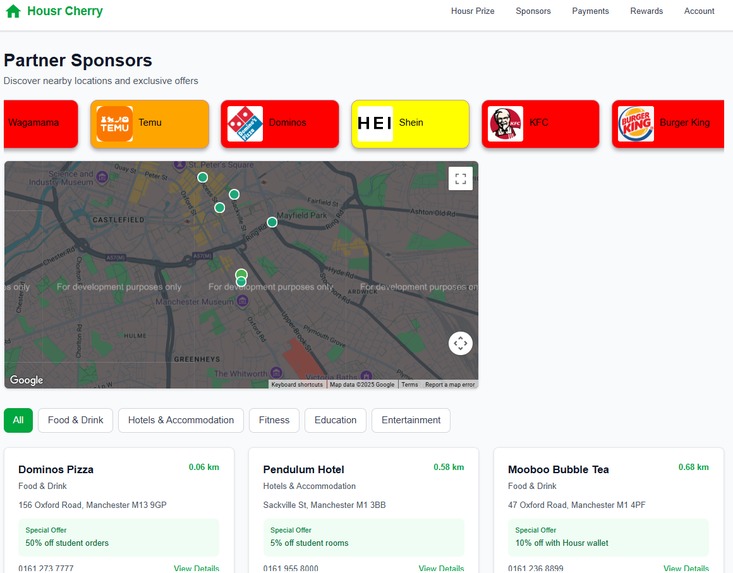733x573 pixels.
Task: Toggle fullscreen view on the map
Action: (x=460, y=179)
